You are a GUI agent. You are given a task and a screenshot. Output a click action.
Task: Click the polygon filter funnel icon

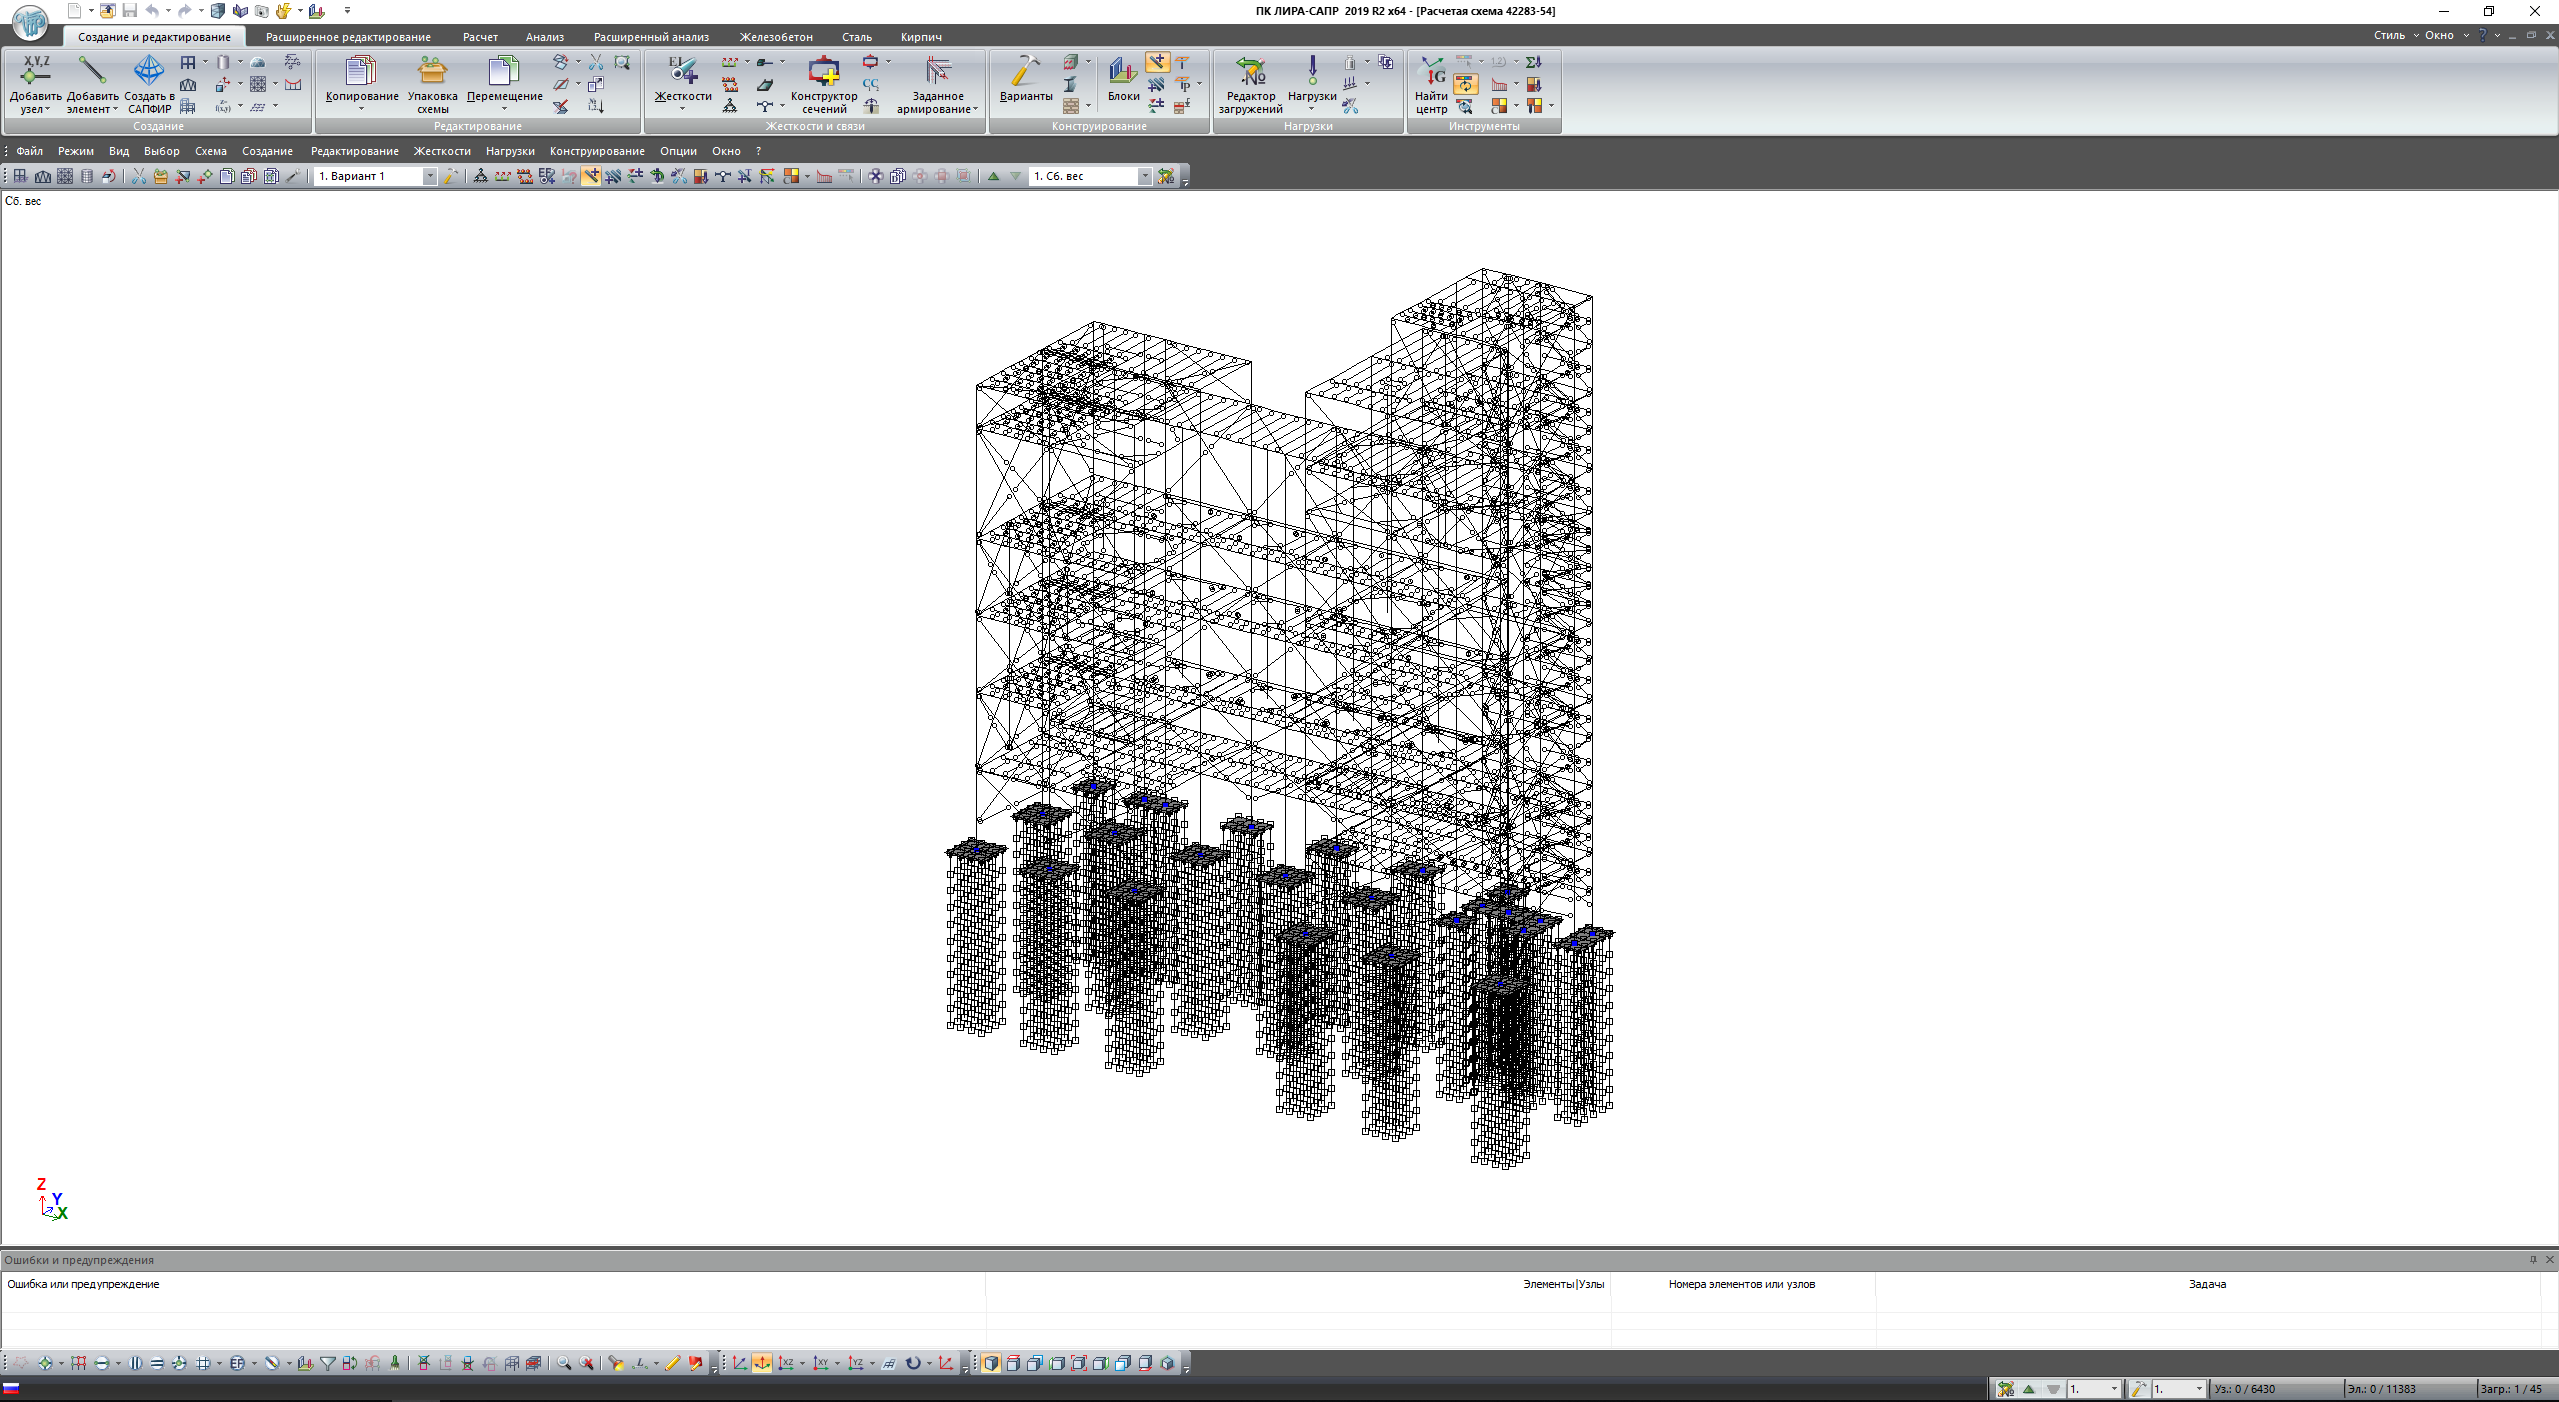[328, 1363]
